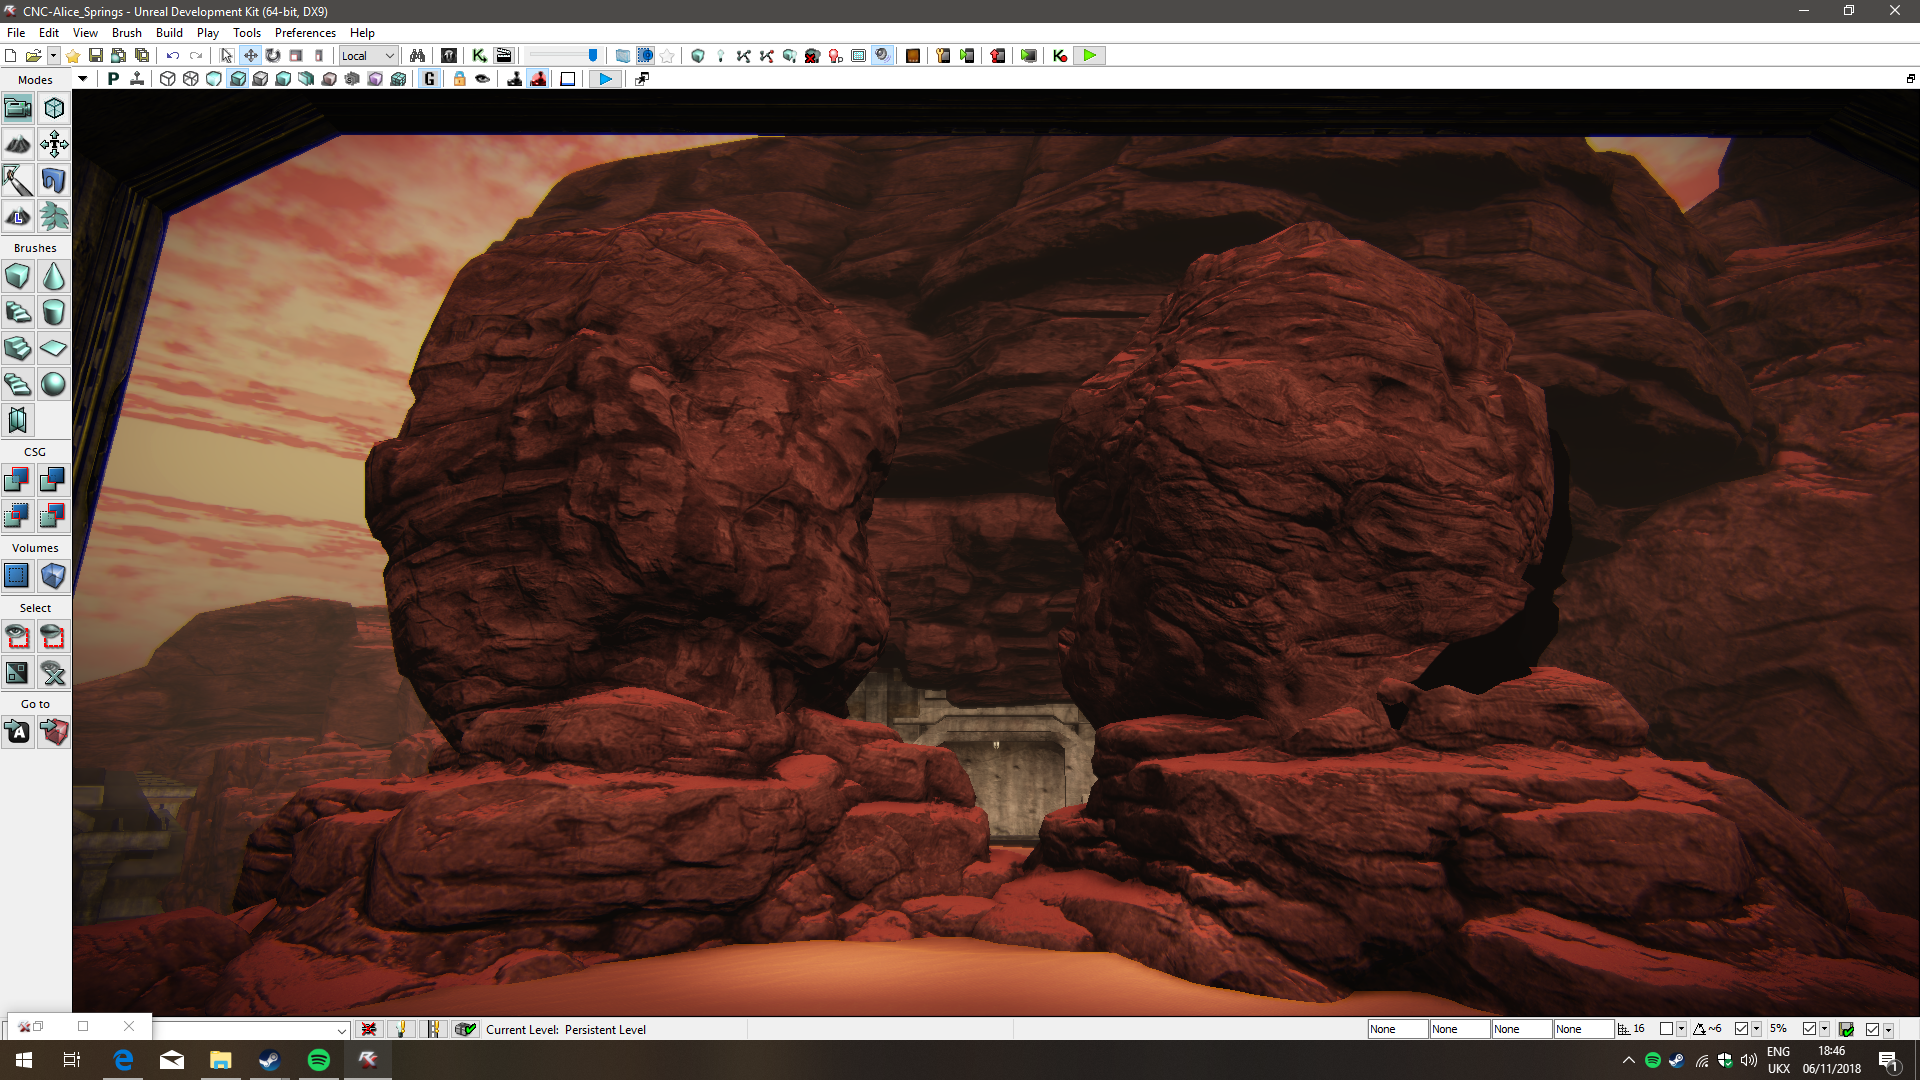This screenshot has height=1080, width=1920.
Task: Click maximize viewport icon at top right
Action: point(1910,79)
